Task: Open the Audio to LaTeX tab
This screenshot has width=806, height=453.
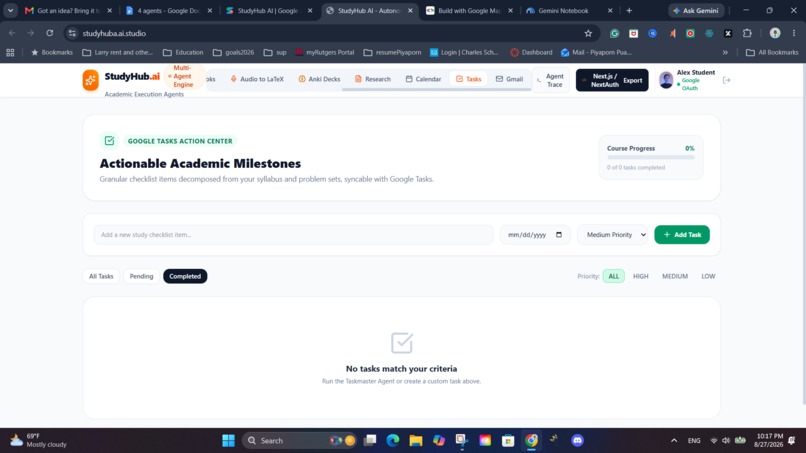Action: pos(257,79)
